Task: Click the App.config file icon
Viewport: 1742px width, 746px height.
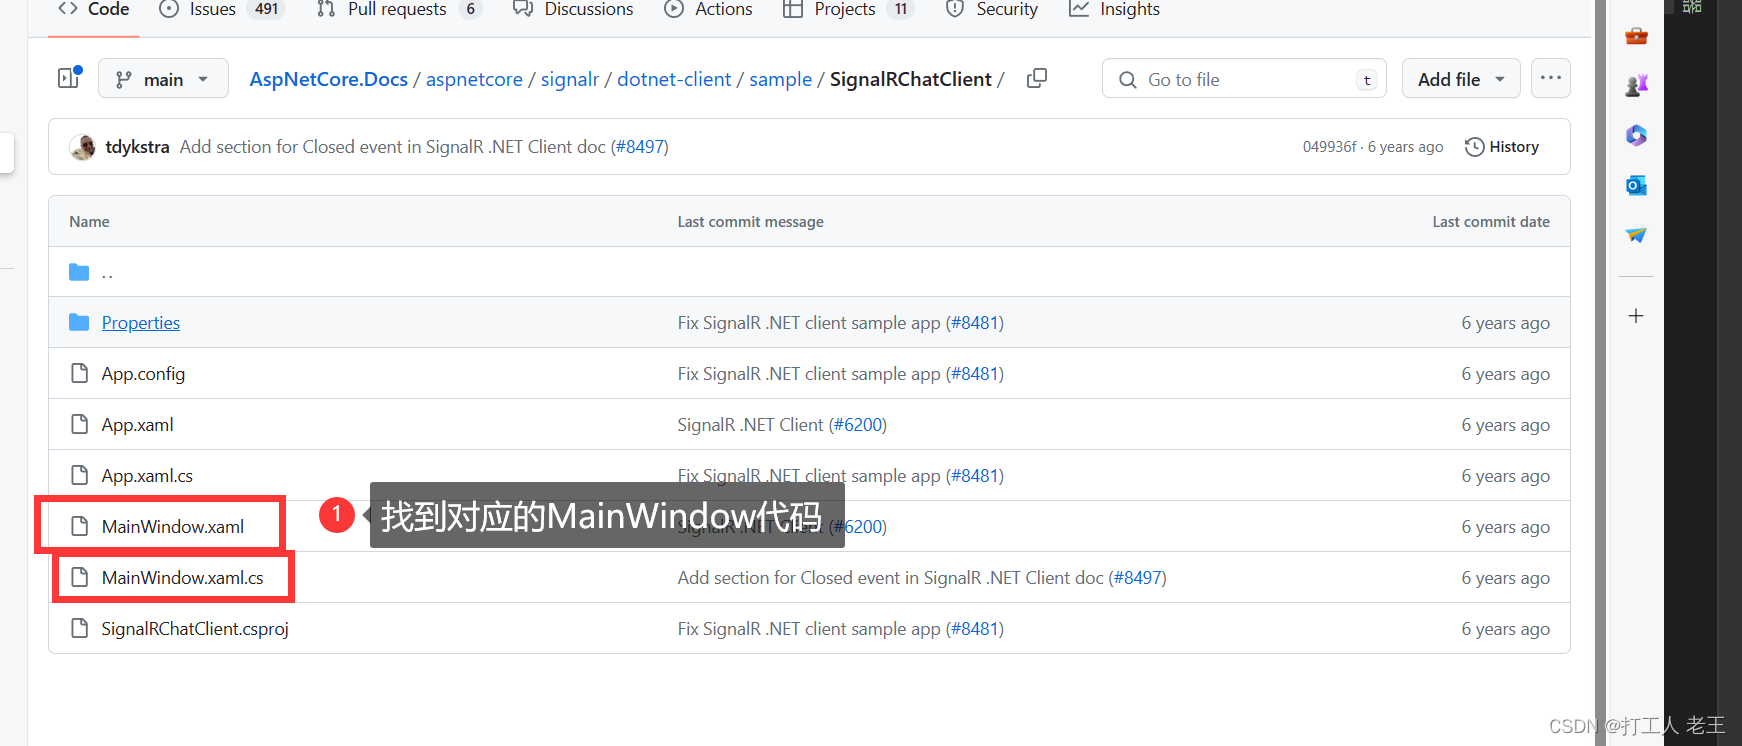Action: [80, 373]
